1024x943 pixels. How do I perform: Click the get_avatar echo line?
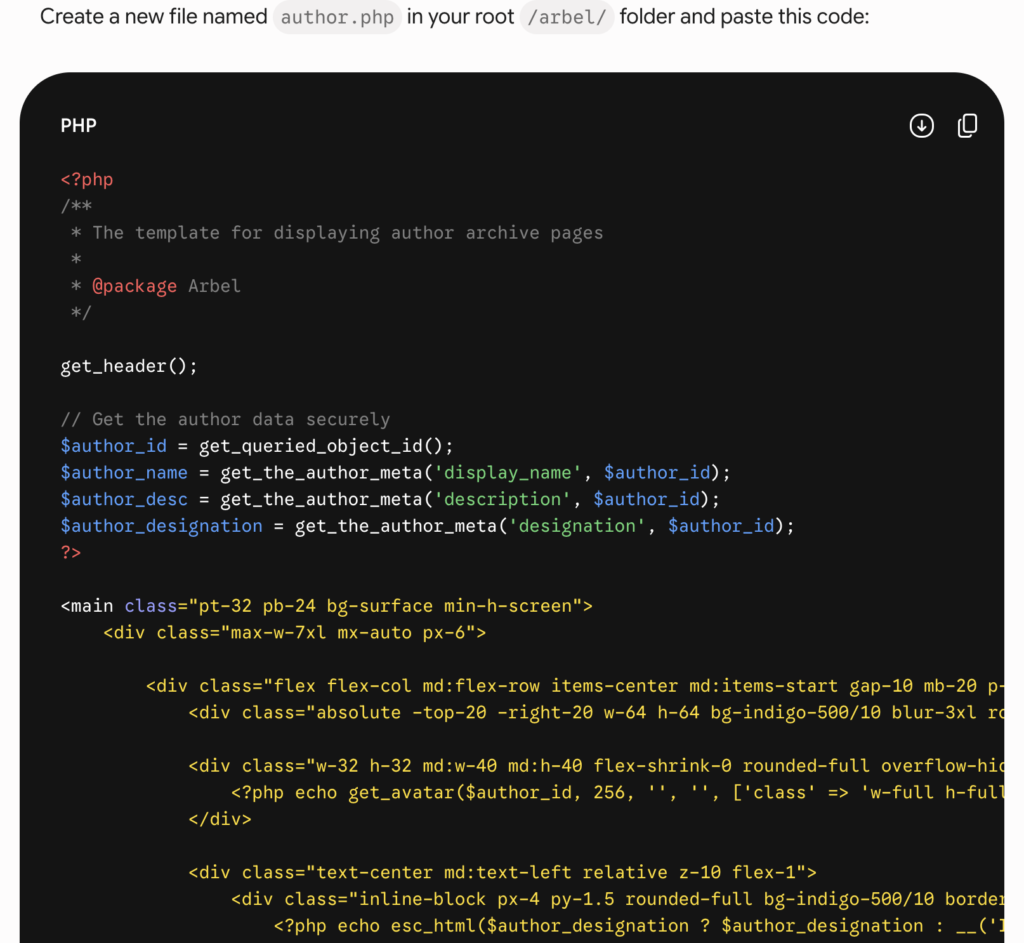coord(618,793)
